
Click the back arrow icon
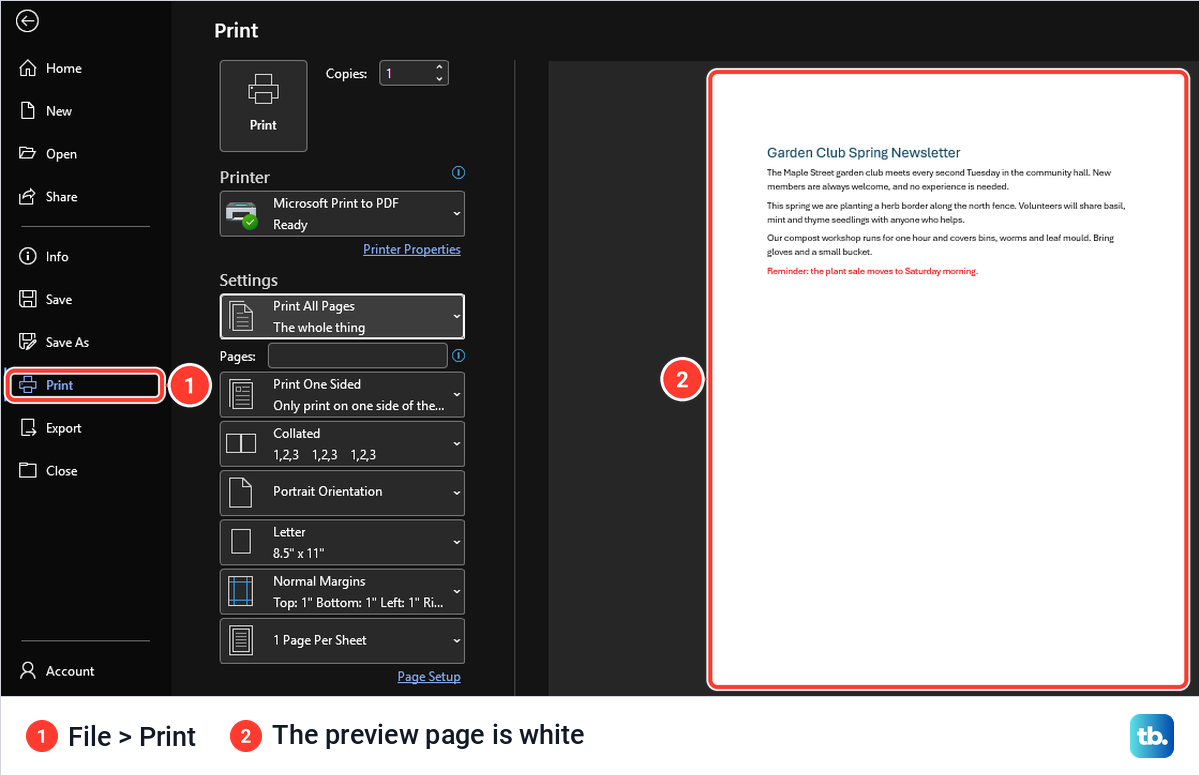pos(28,21)
